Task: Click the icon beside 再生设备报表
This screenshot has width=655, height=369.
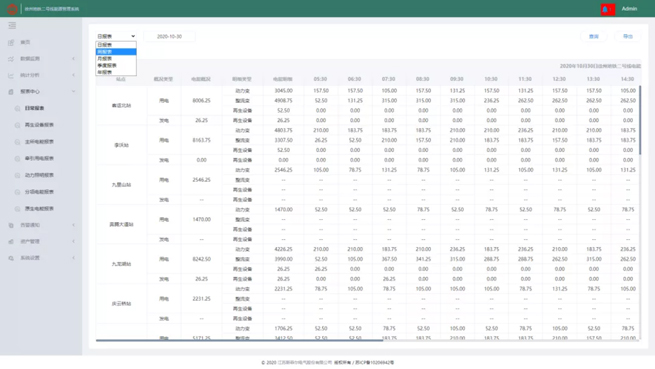Action: click(x=18, y=125)
